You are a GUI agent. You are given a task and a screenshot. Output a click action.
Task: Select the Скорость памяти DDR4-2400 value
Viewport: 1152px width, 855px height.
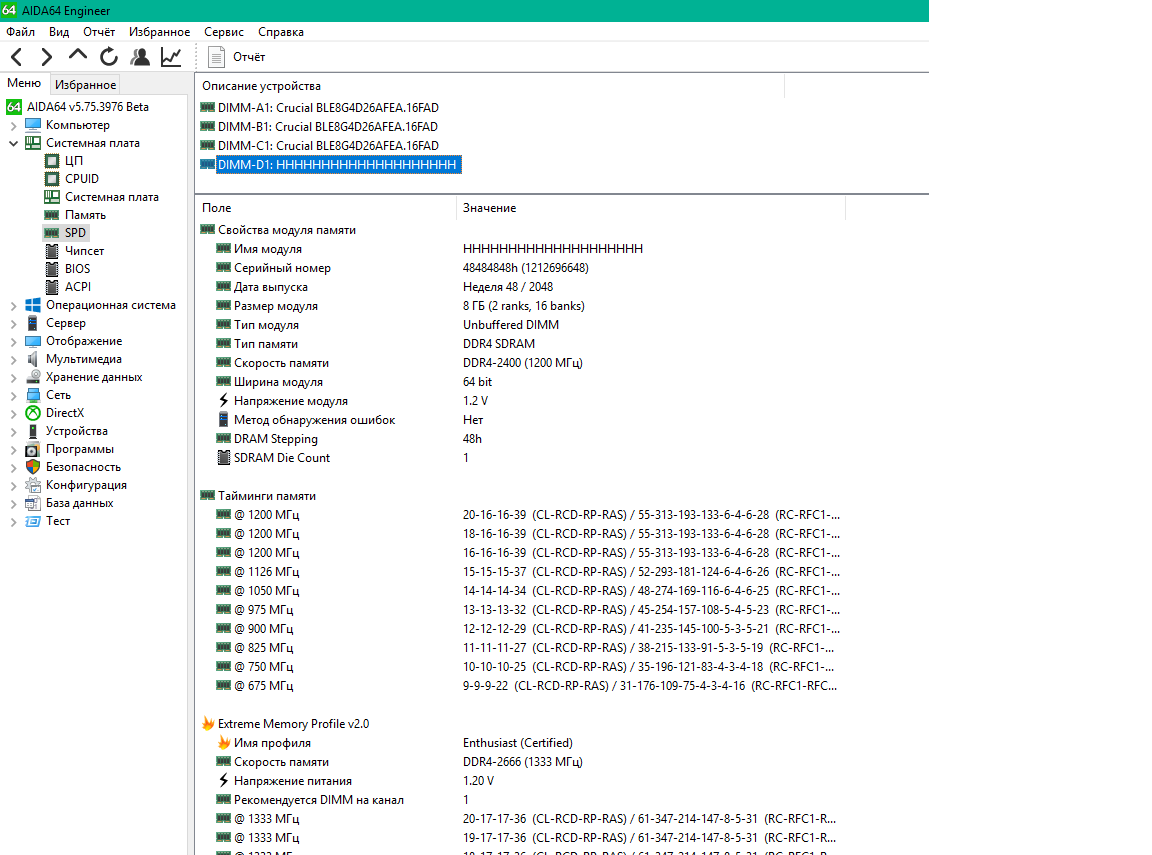[x=522, y=363]
